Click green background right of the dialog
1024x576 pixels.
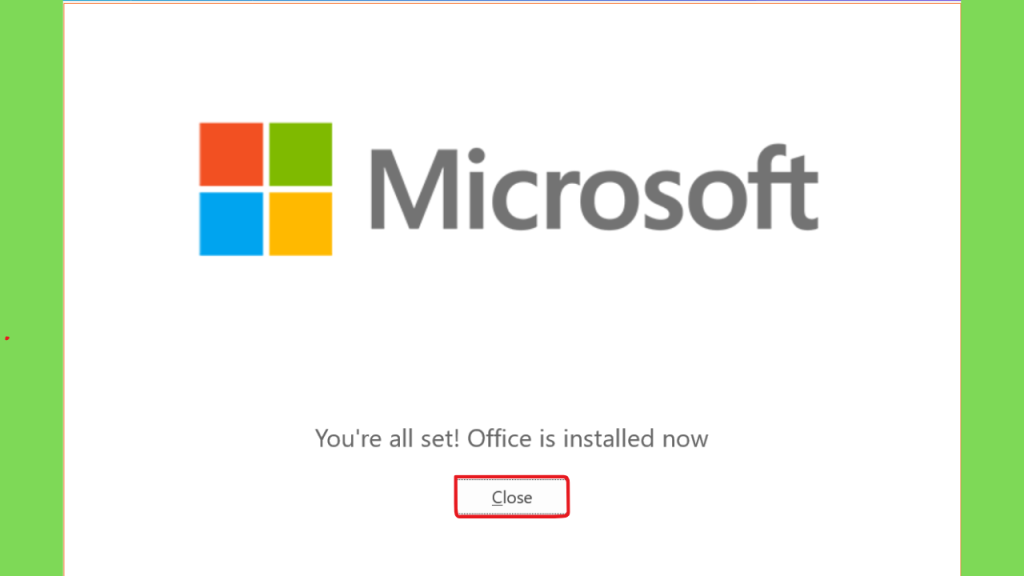tap(993, 287)
